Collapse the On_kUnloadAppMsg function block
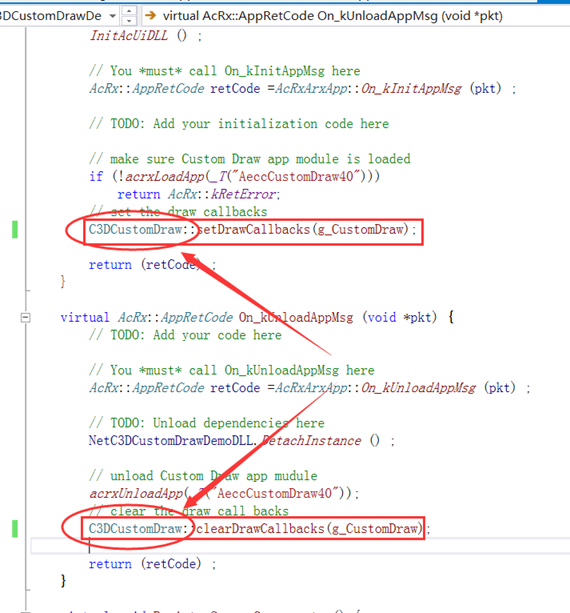570x613 pixels. (x=25, y=317)
